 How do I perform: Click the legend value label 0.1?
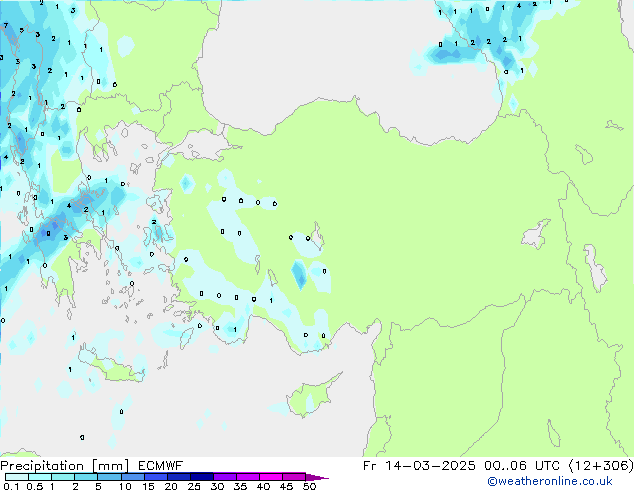click(11, 486)
